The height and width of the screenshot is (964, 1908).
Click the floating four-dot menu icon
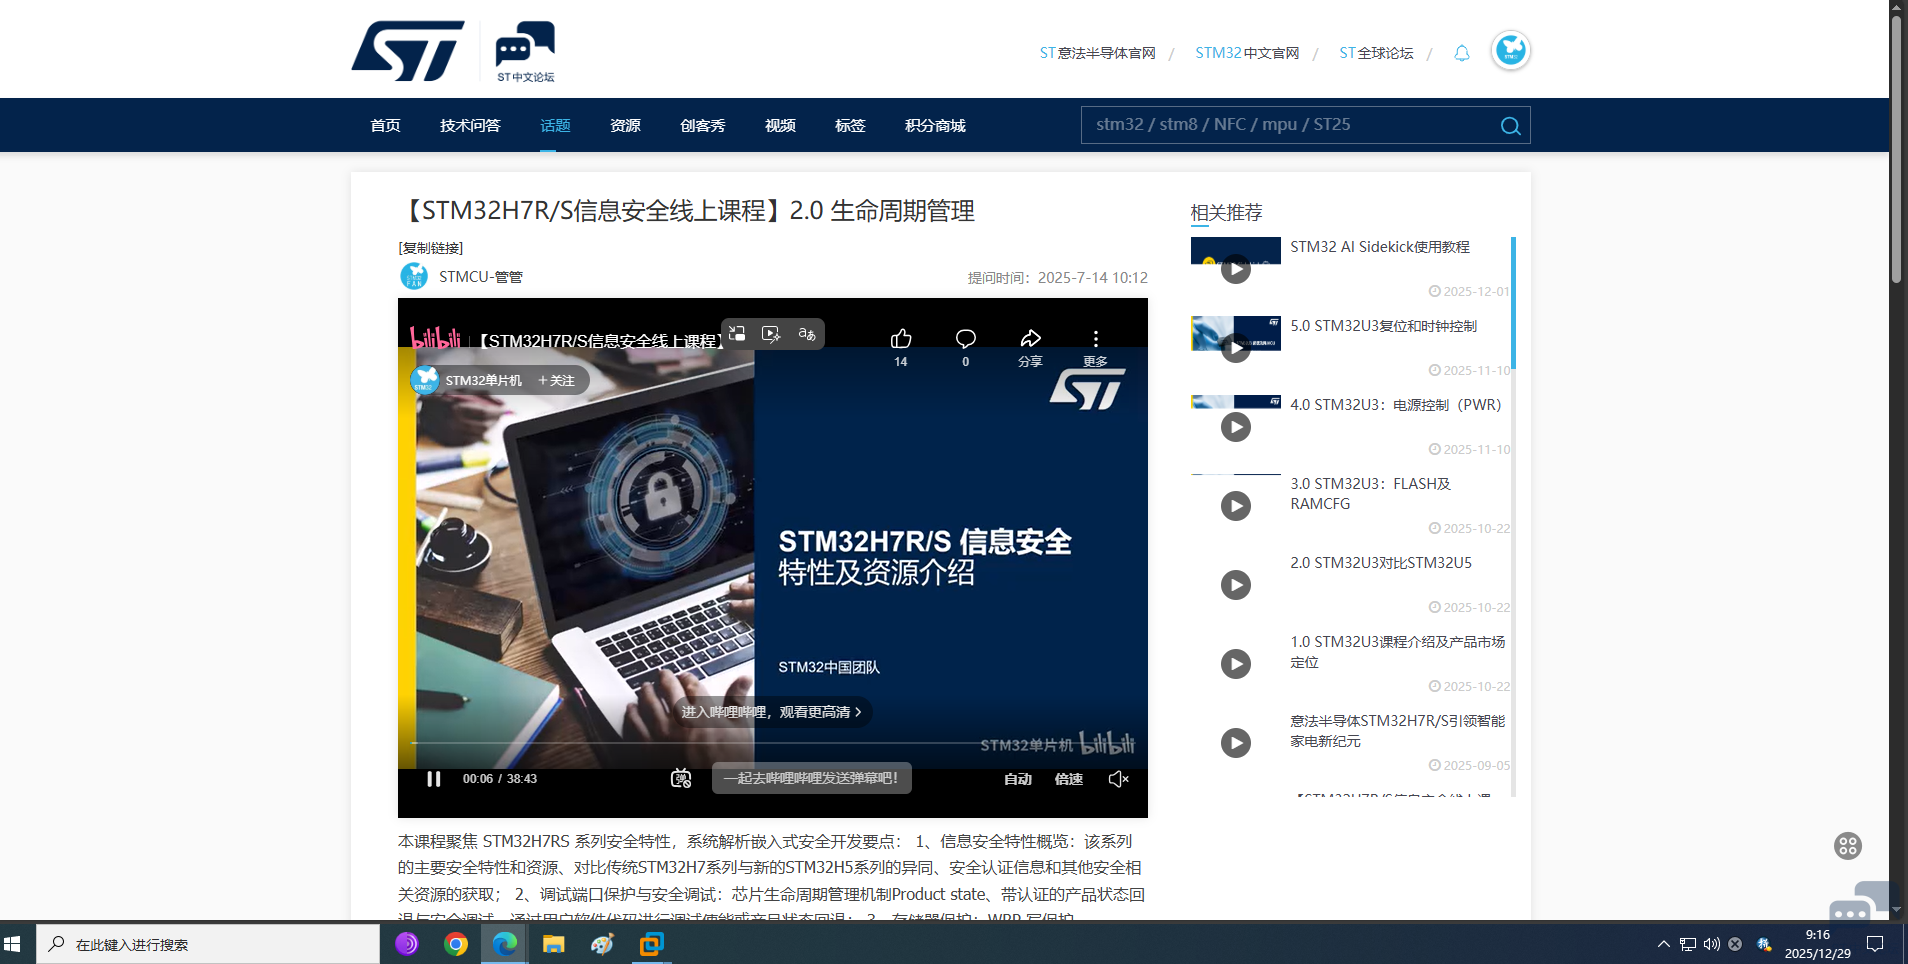pyautogui.click(x=1847, y=846)
